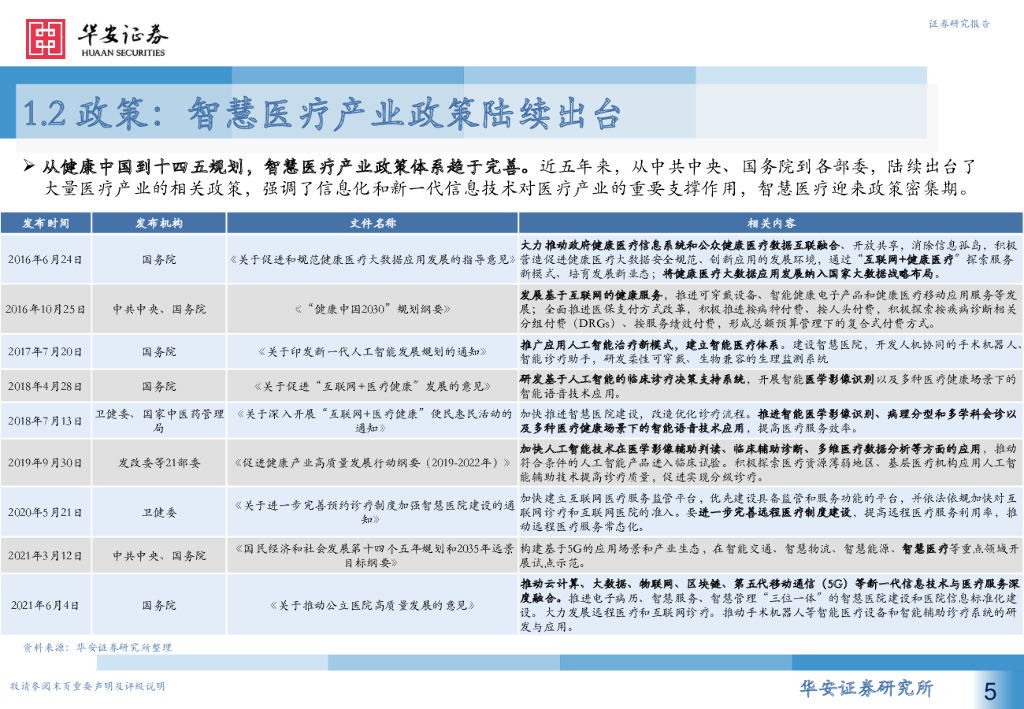Viewport: 1024px width, 709px height.
Task: Click the Huaan Securities red logo icon
Action: pos(45,39)
